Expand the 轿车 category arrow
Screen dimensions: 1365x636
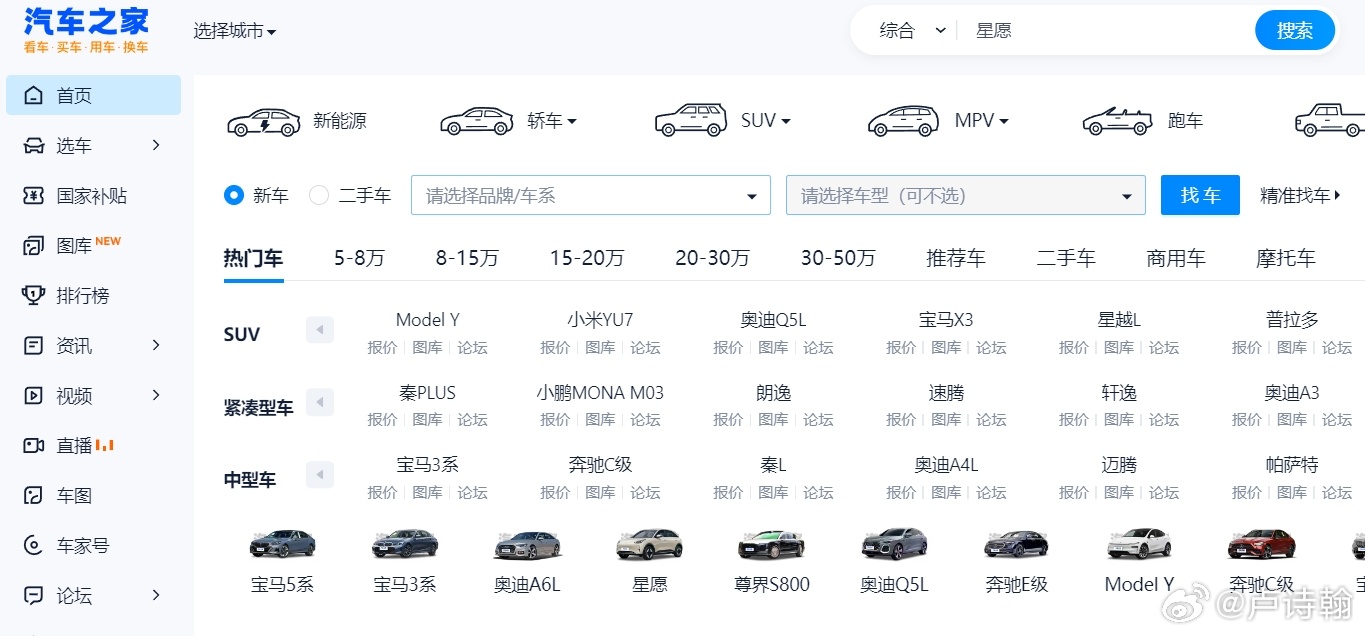572,122
